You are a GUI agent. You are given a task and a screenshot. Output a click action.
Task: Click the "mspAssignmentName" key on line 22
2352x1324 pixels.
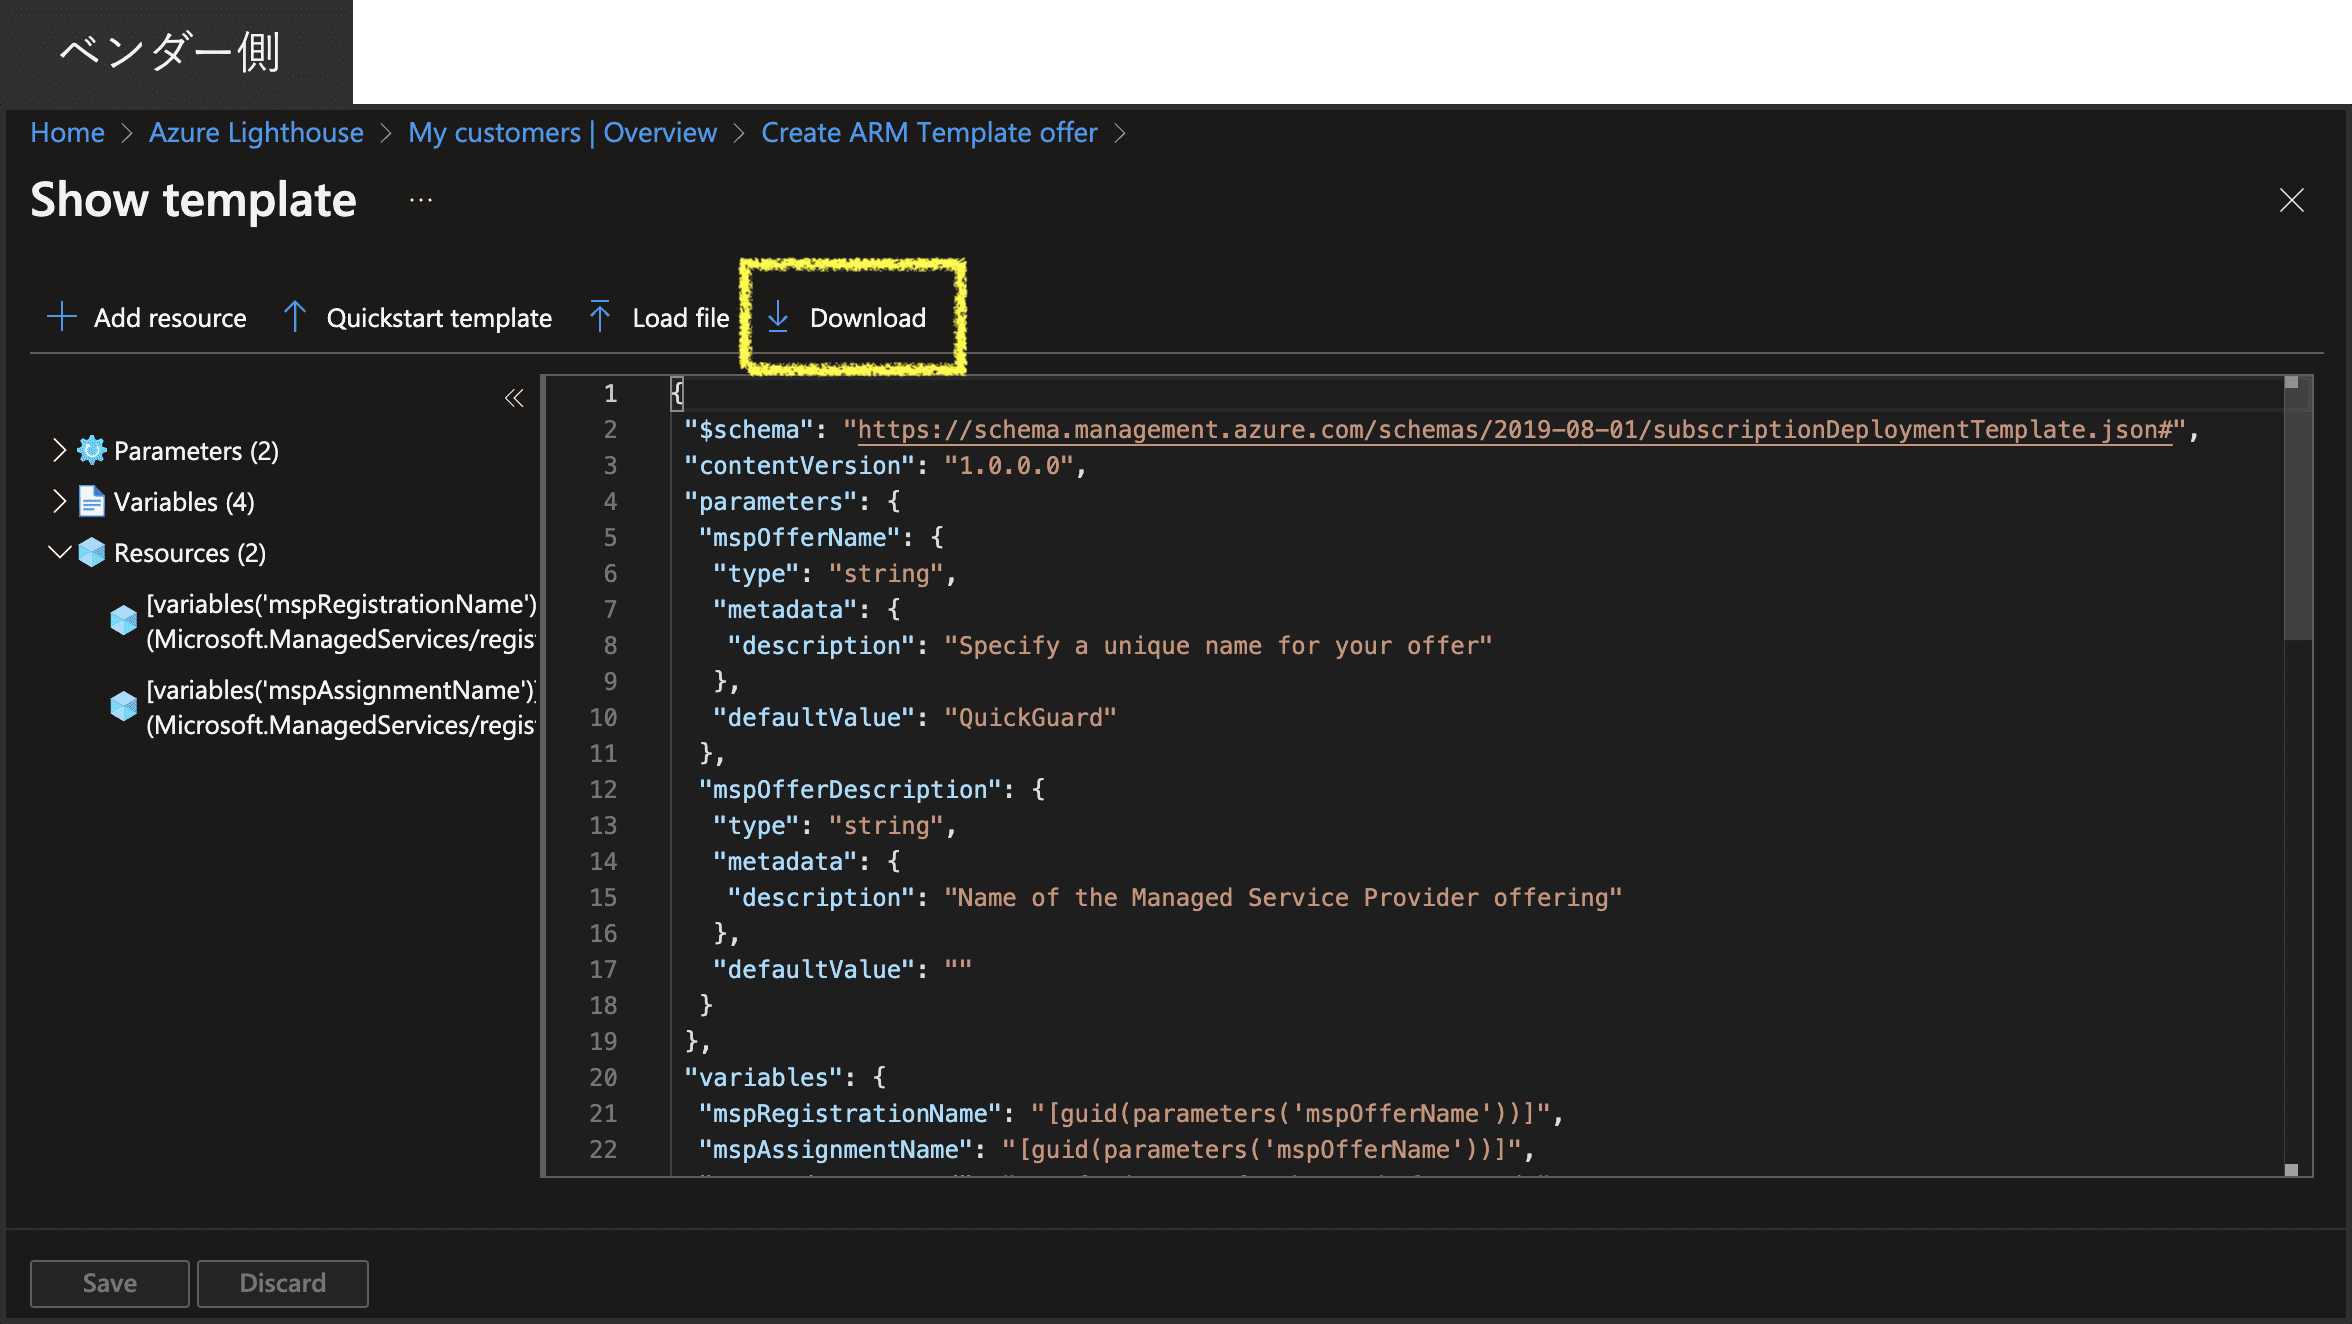(x=835, y=1150)
